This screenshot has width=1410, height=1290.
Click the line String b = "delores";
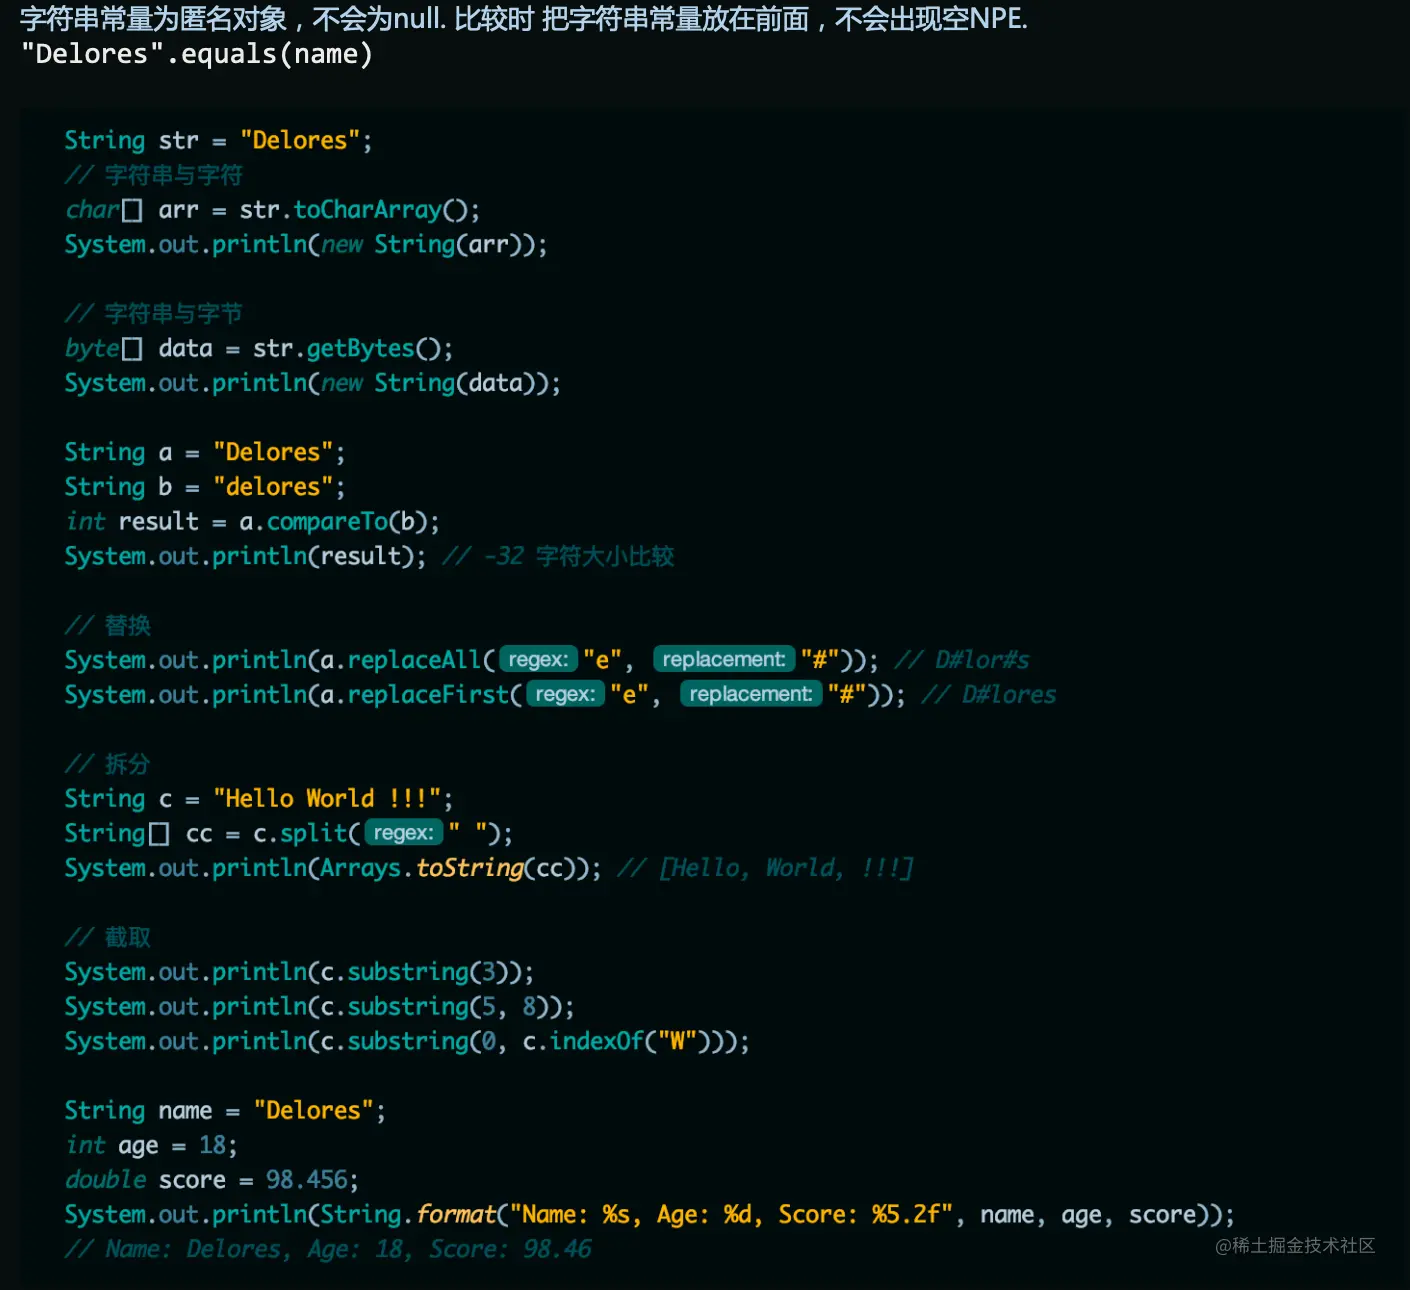pyautogui.click(x=205, y=487)
